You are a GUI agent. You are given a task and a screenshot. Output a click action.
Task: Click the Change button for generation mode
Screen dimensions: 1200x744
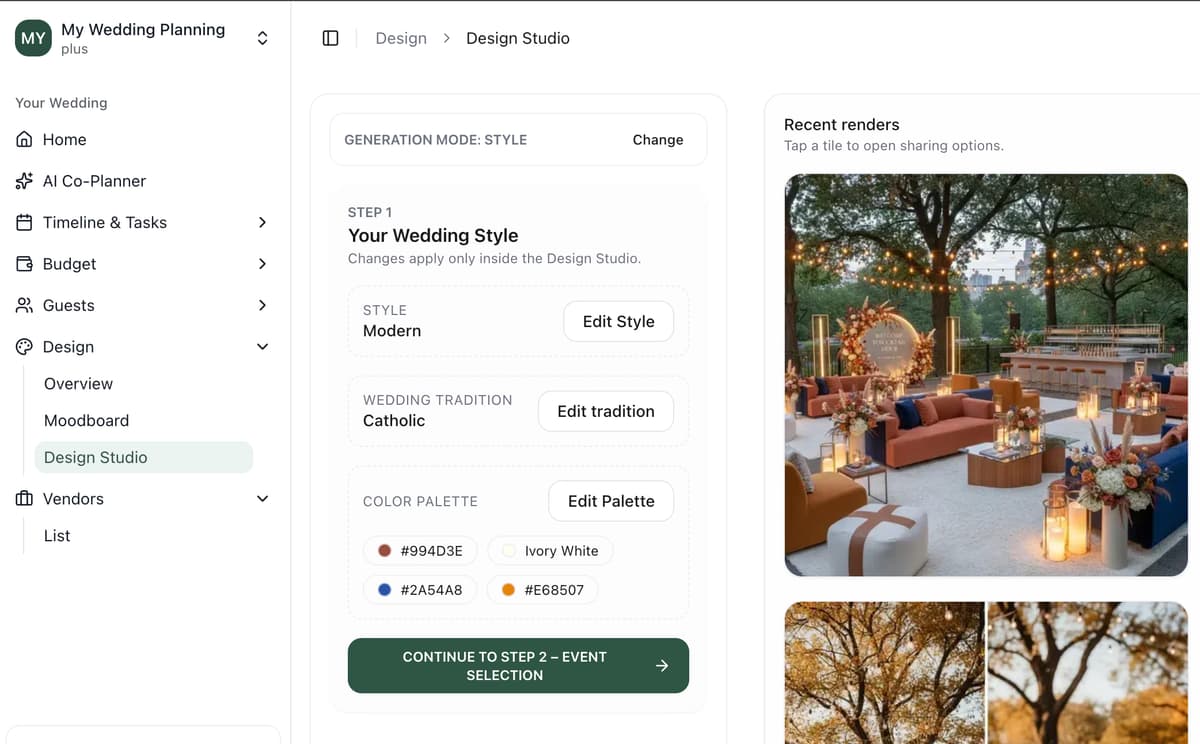coord(657,140)
